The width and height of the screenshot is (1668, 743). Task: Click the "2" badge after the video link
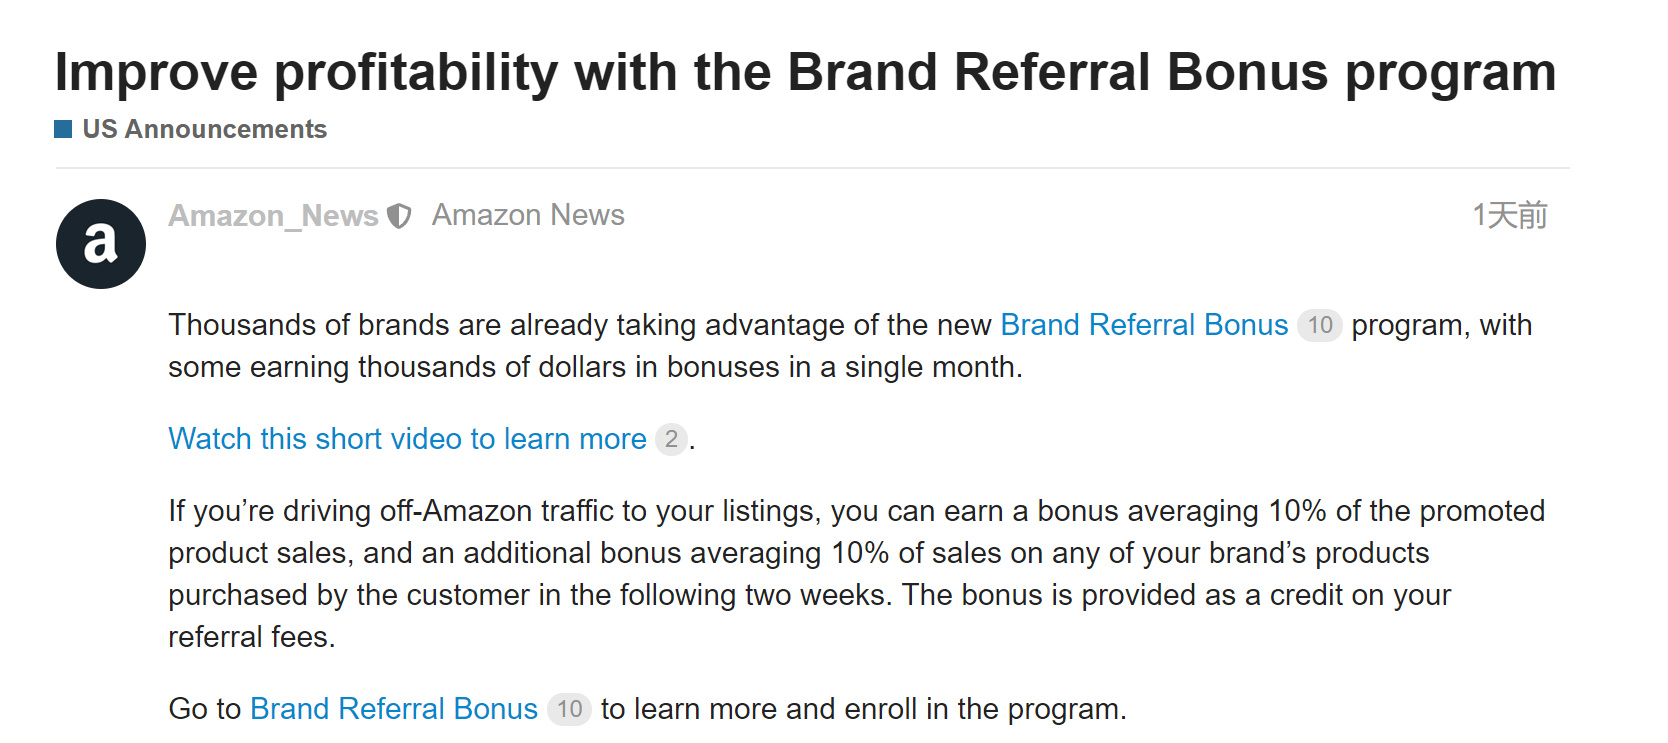[671, 439]
